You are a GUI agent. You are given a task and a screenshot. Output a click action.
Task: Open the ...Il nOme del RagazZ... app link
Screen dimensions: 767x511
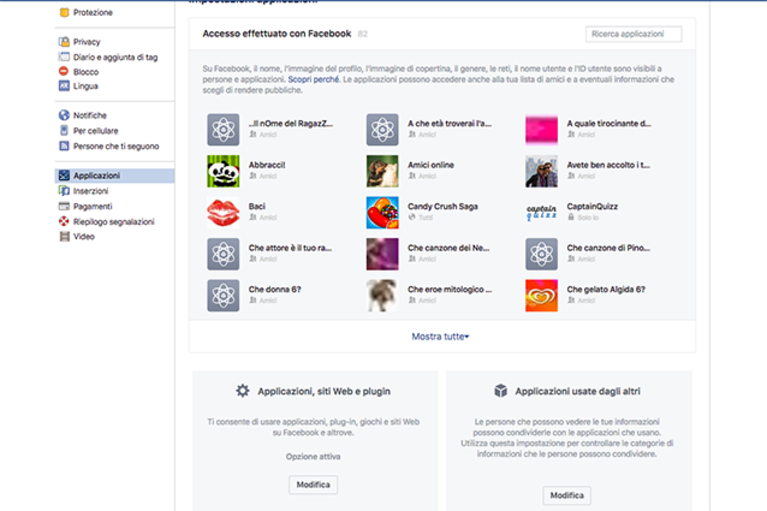[x=291, y=124]
